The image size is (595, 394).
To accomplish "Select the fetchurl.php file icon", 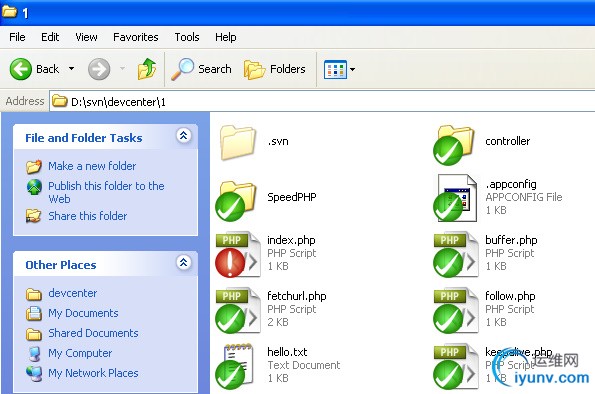I will pyautogui.click(x=238, y=310).
